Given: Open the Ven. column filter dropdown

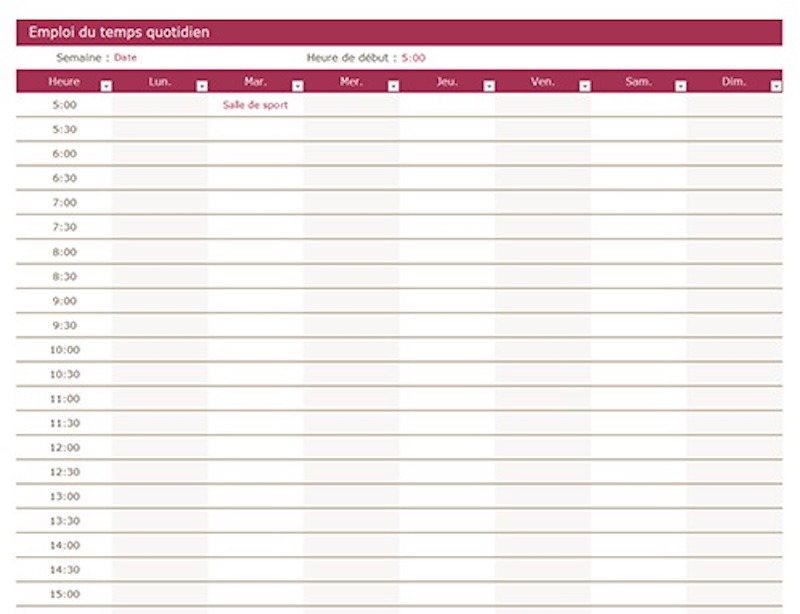Looking at the screenshot, I should coord(585,86).
